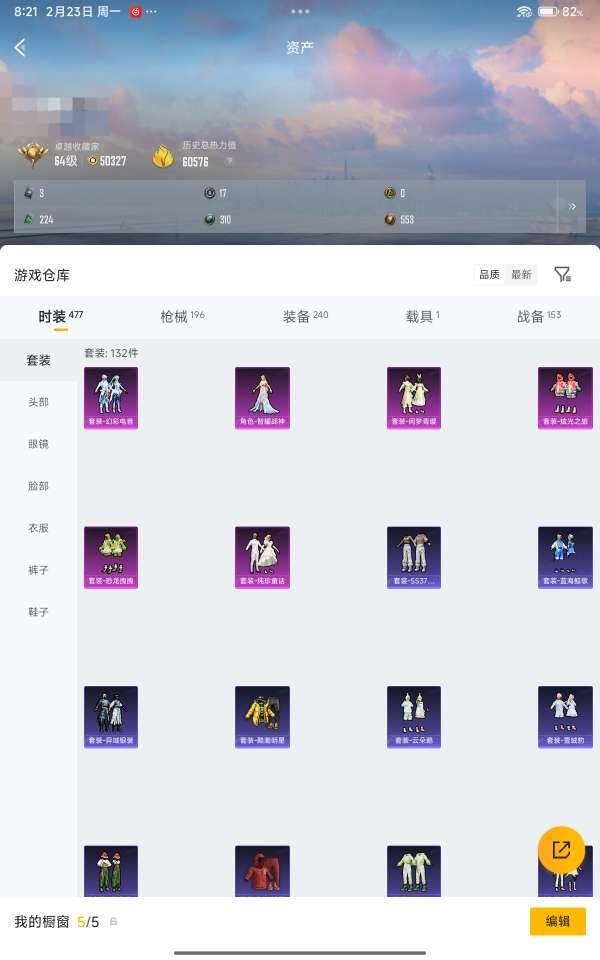
Task: Tap the 游戏仓库 heading
Action: pyautogui.click(x=42, y=275)
